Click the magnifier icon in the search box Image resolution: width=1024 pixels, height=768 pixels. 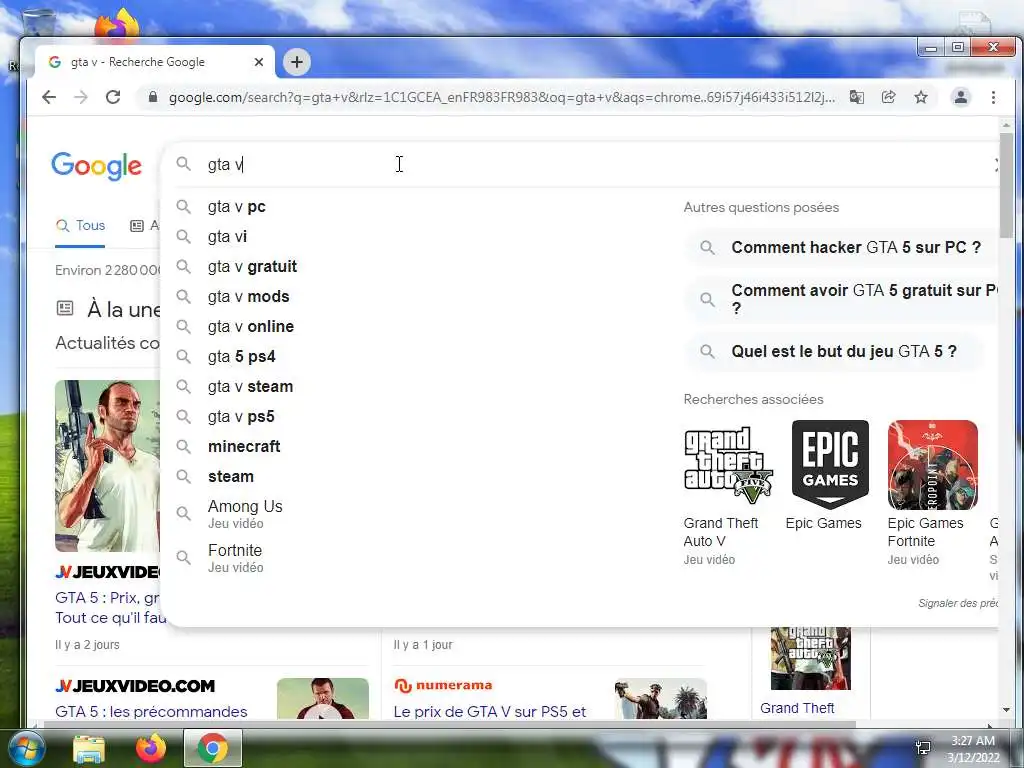click(184, 164)
